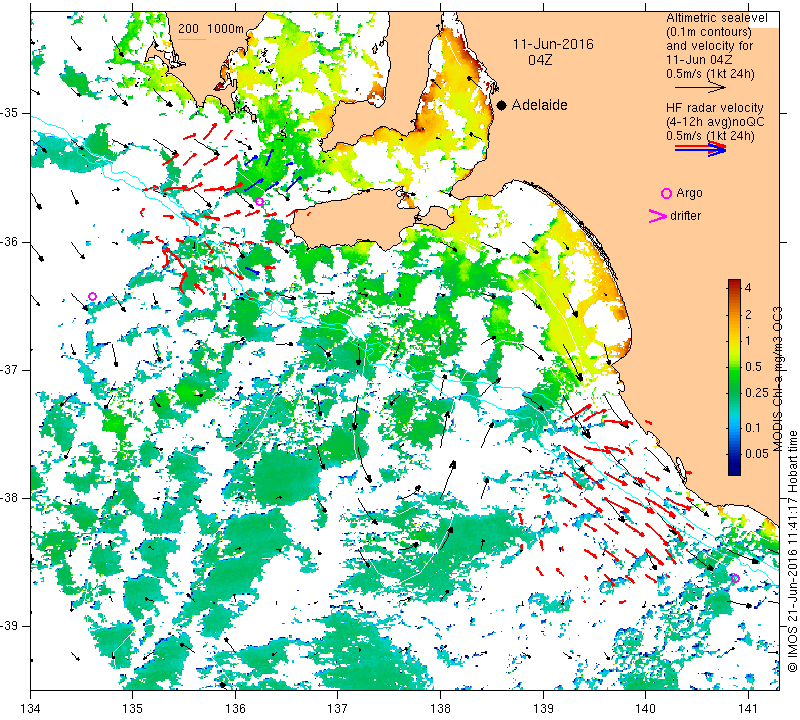Click the Adelaide city label

click(x=539, y=105)
